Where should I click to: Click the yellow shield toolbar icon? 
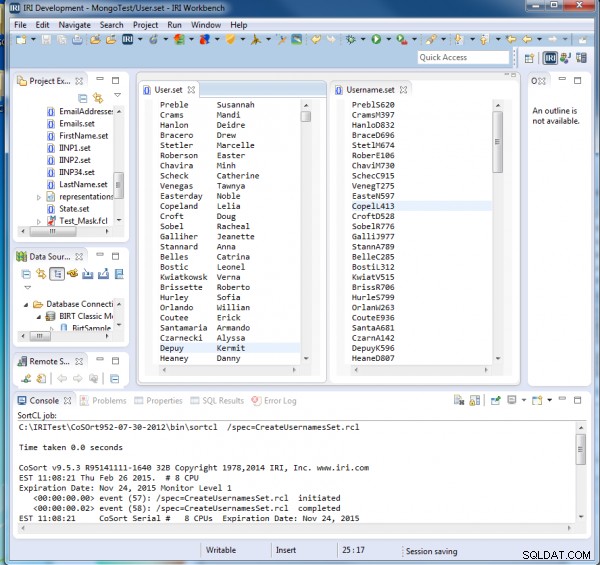pyautogui.click(x=230, y=39)
